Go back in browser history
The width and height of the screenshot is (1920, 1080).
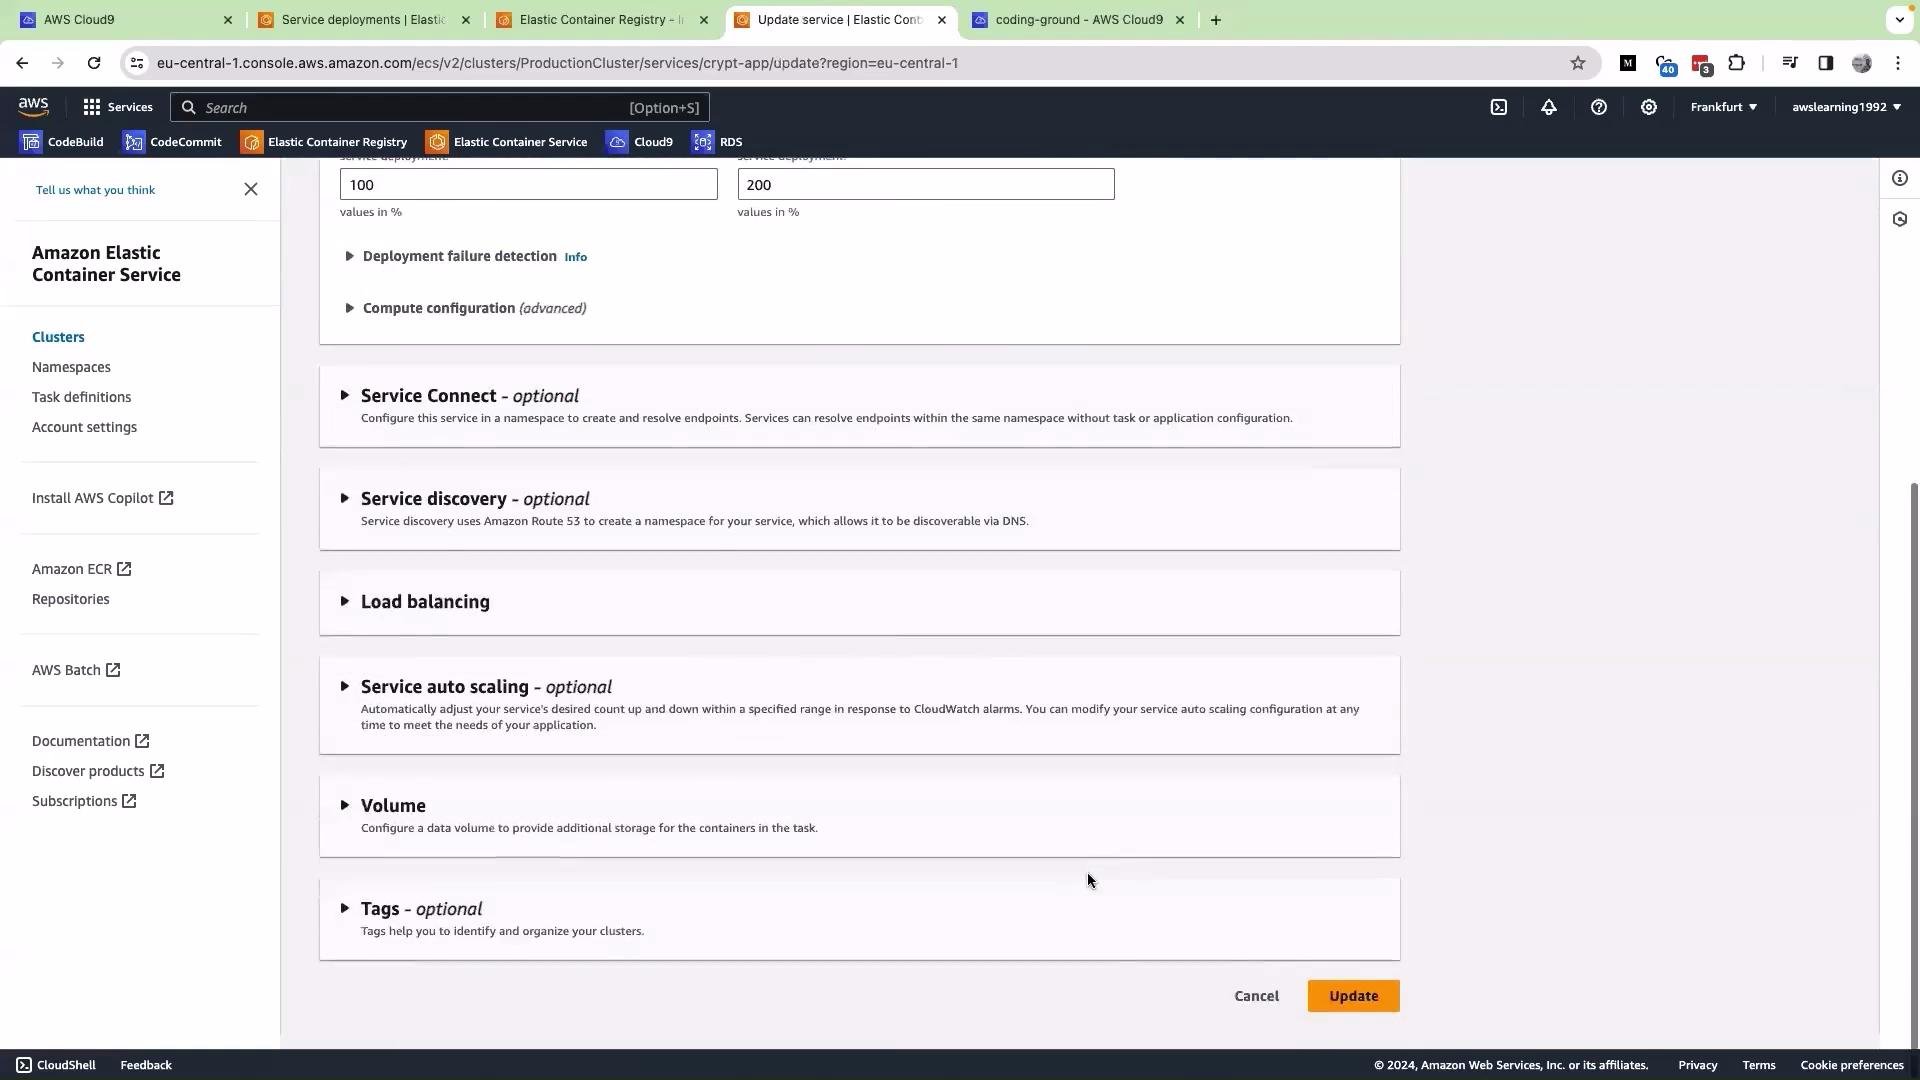pos(22,63)
